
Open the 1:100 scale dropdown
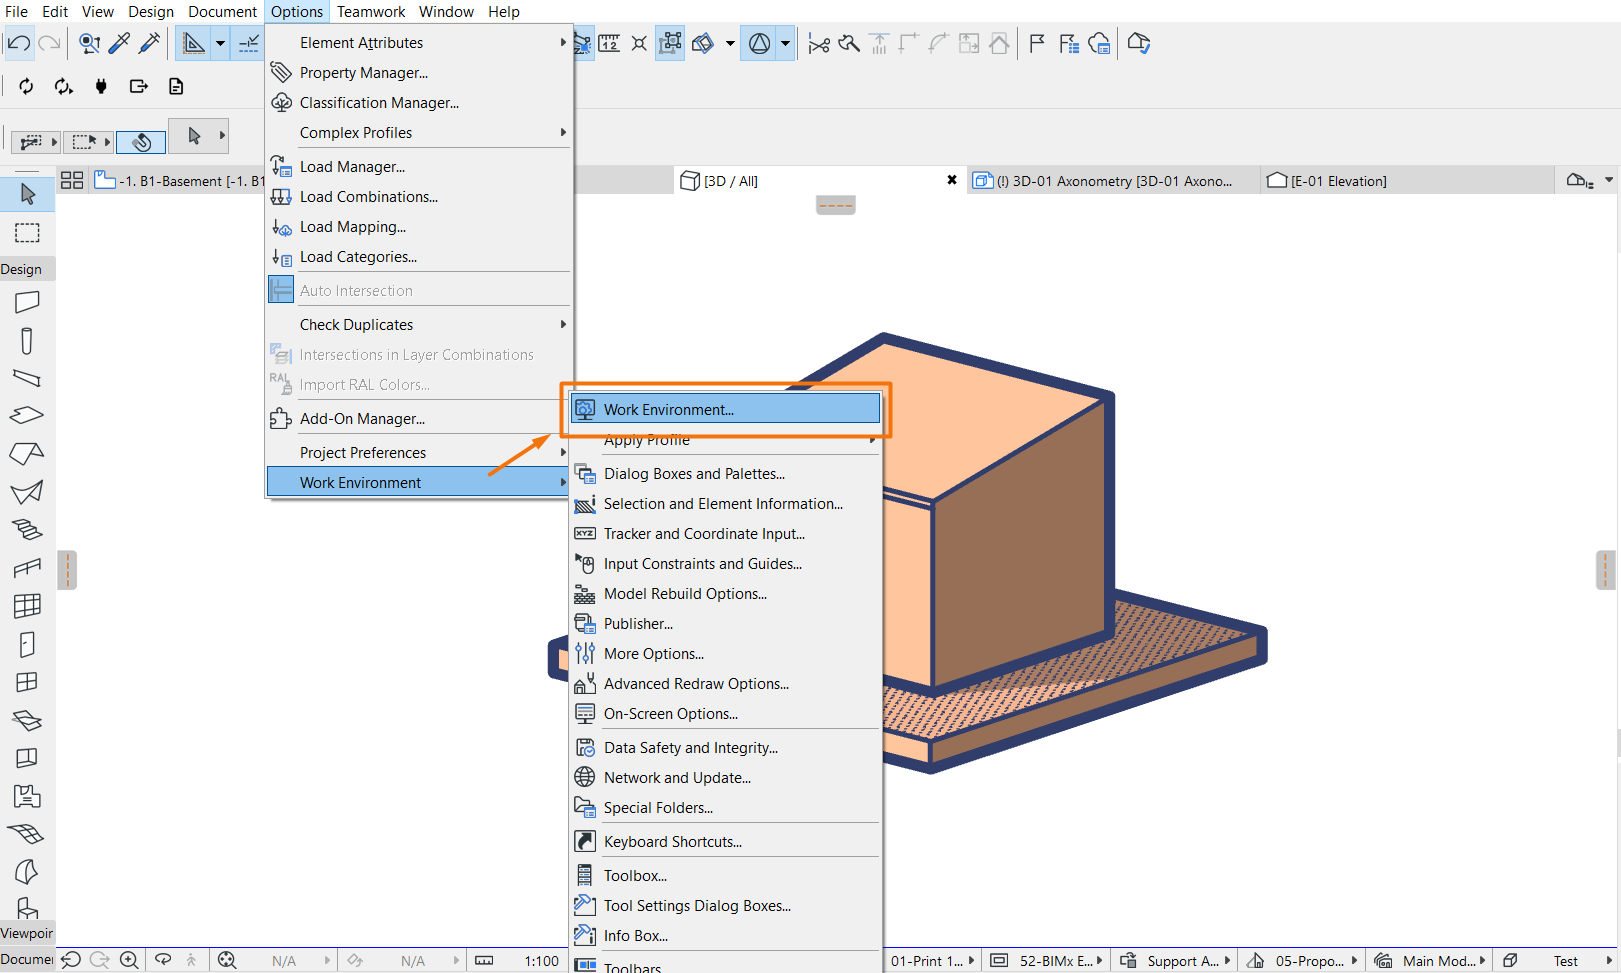coord(541,961)
